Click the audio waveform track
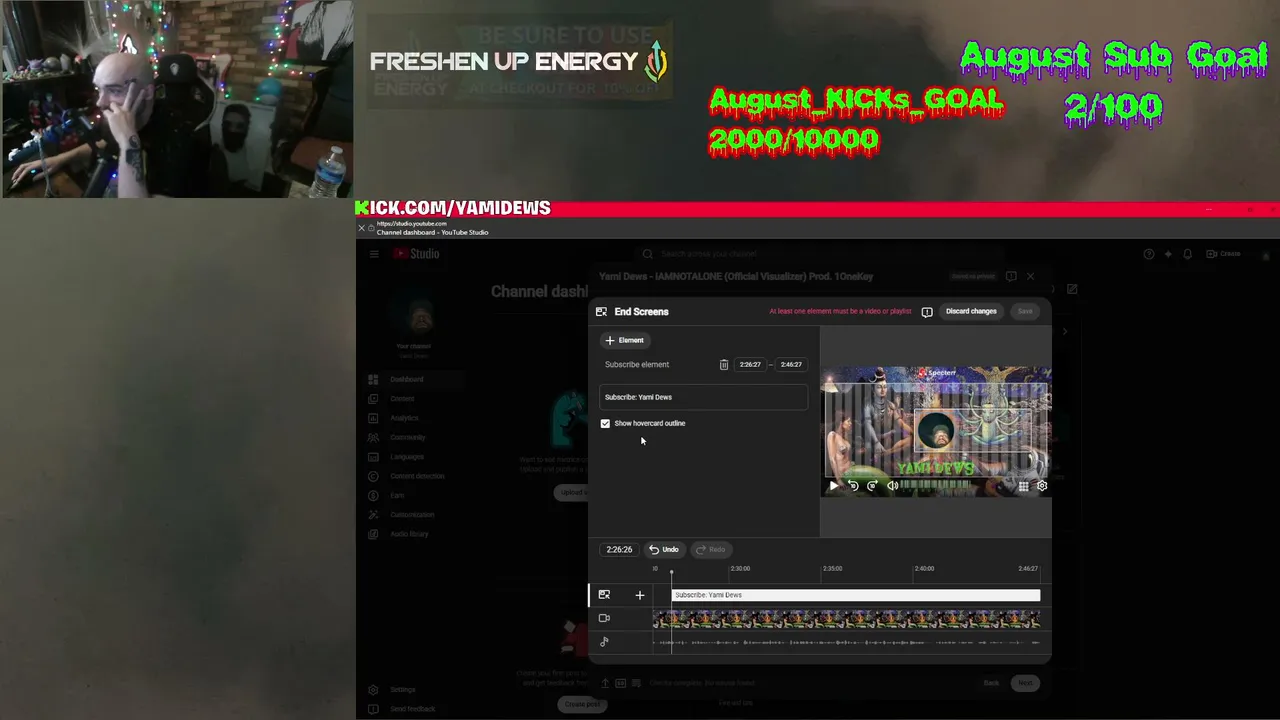 tap(846, 643)
